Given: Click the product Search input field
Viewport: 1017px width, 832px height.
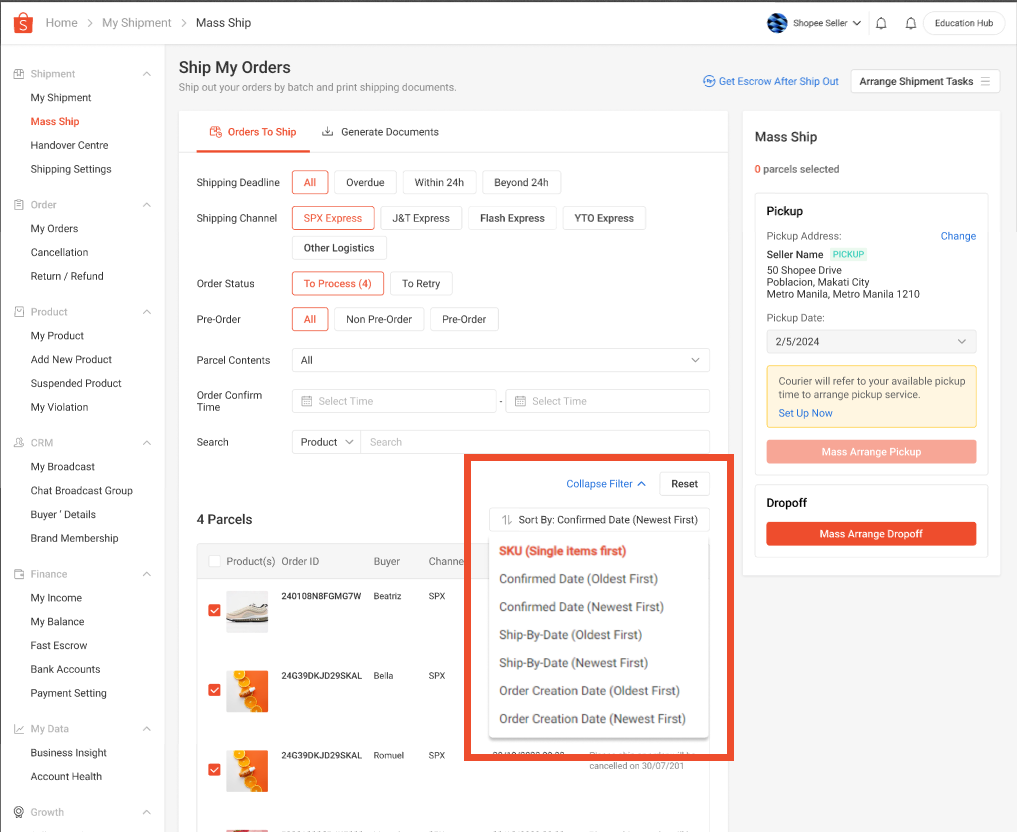Looking at the screenshot, I should (x=535, y=442).
